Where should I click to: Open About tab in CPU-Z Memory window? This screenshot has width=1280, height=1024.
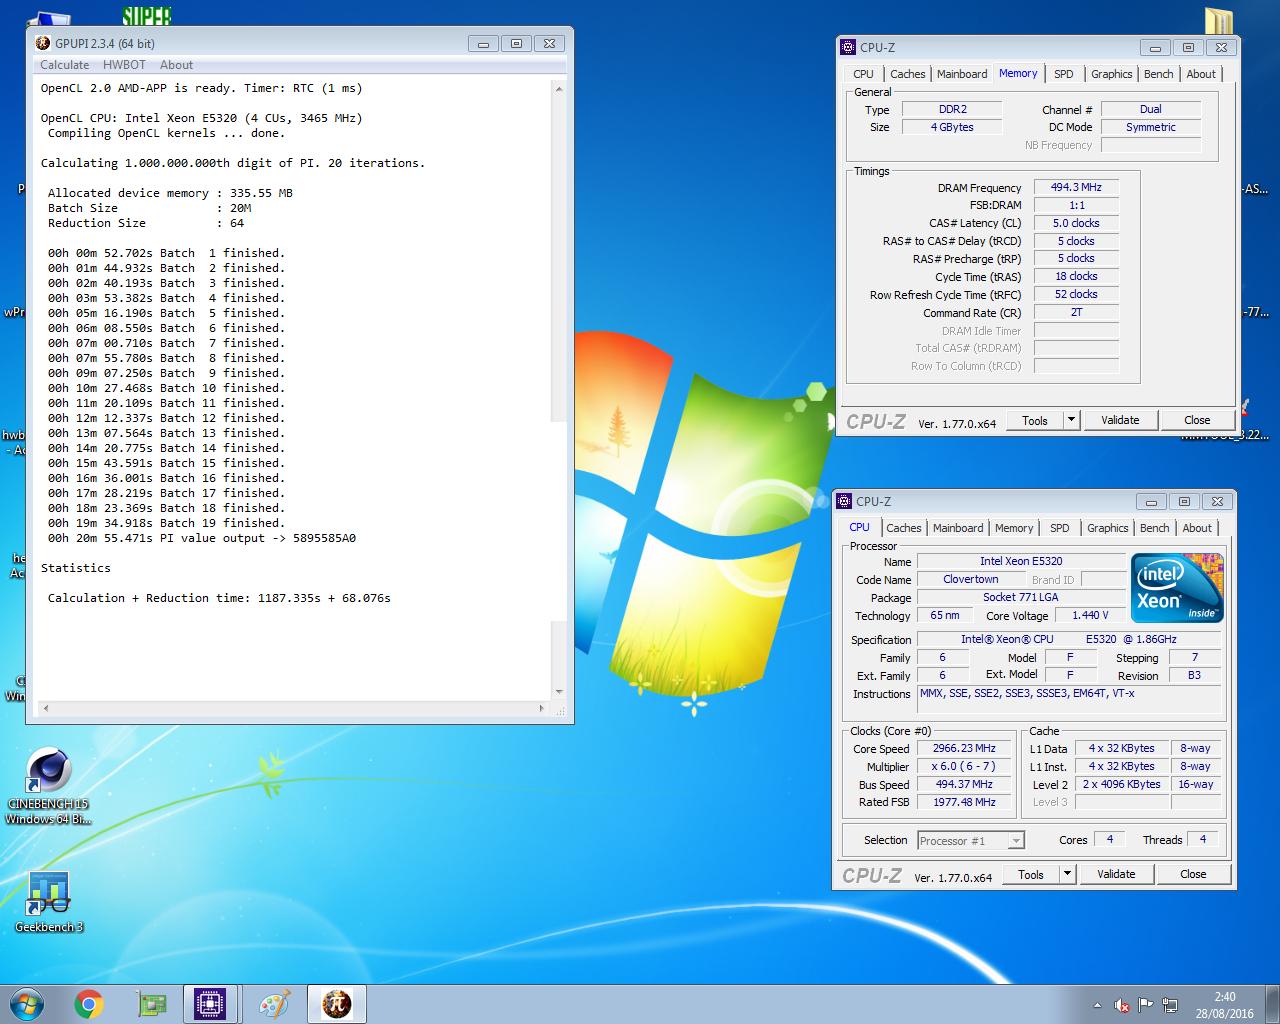tap(1201, 74)
